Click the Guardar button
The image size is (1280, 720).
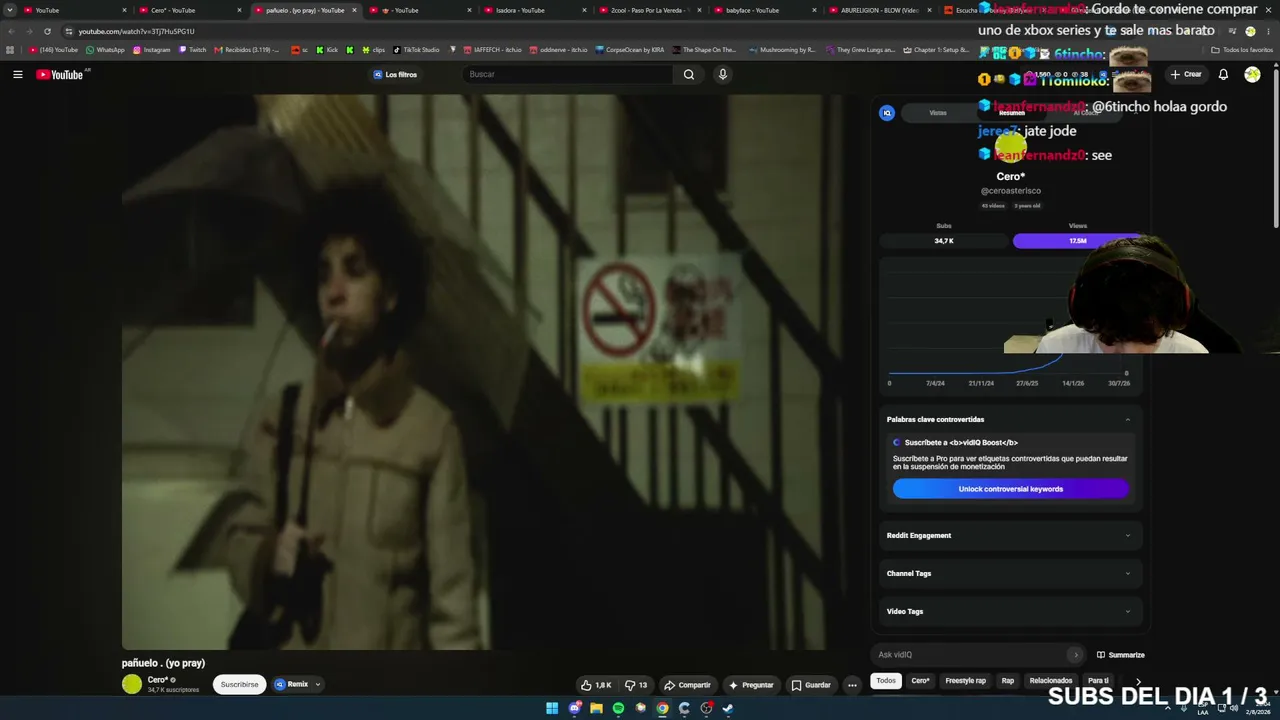click(811, 685)
